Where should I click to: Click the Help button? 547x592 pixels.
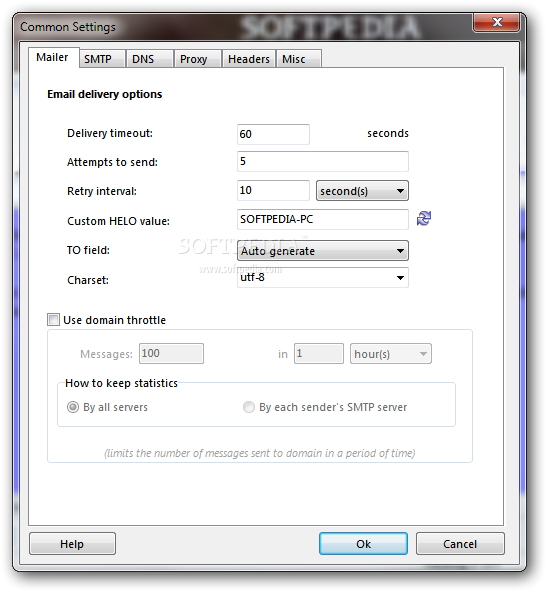(x=72, y=544)
